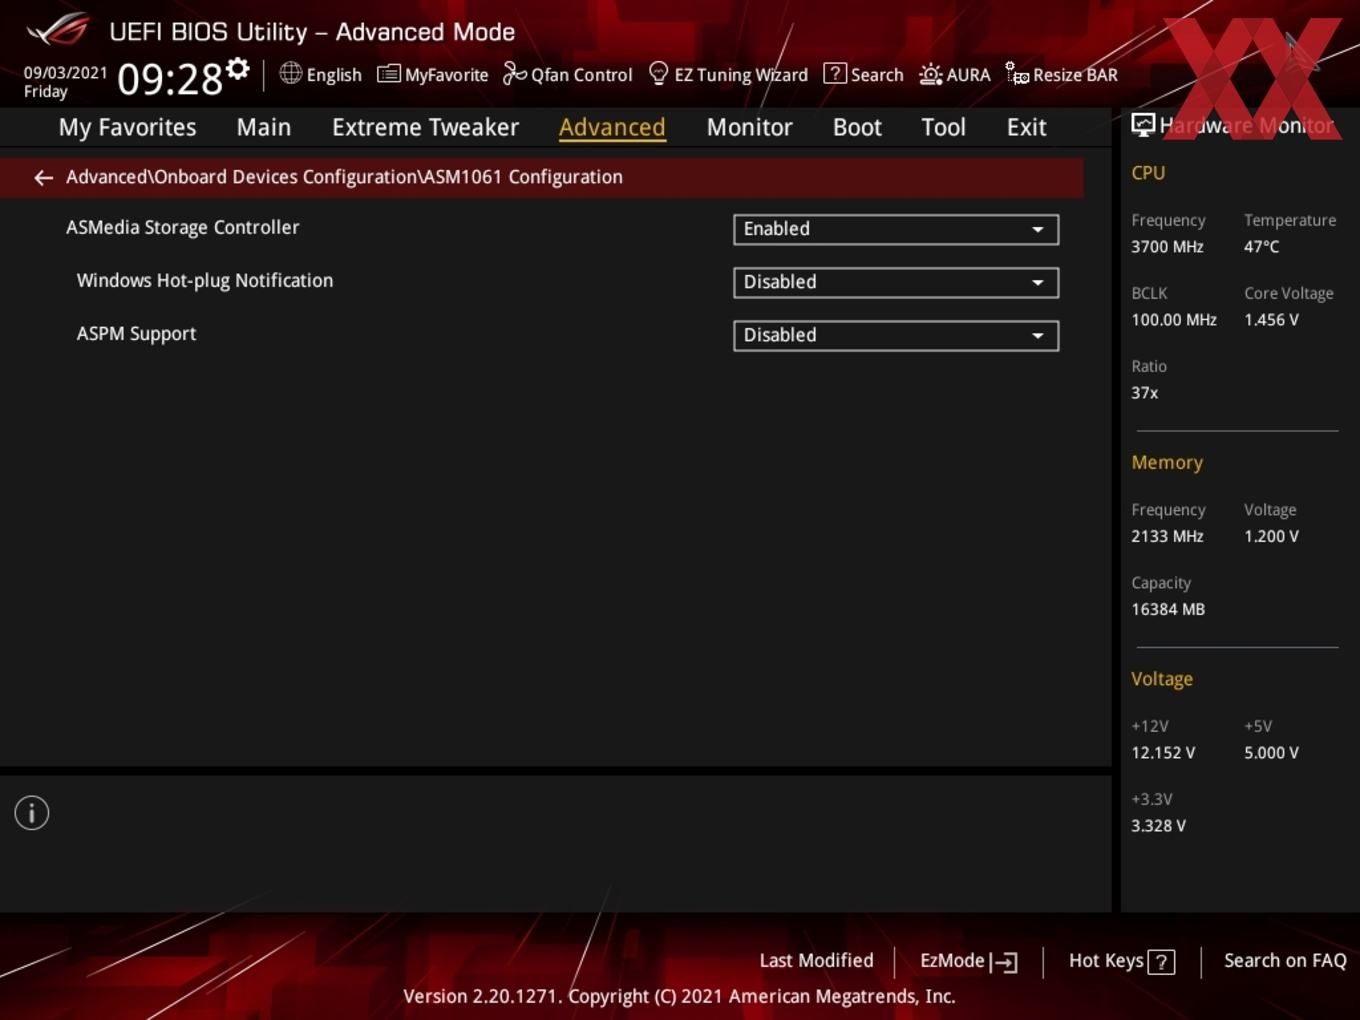Open Windows Hot-plug Notification dropdown

(x=896, y=282)
